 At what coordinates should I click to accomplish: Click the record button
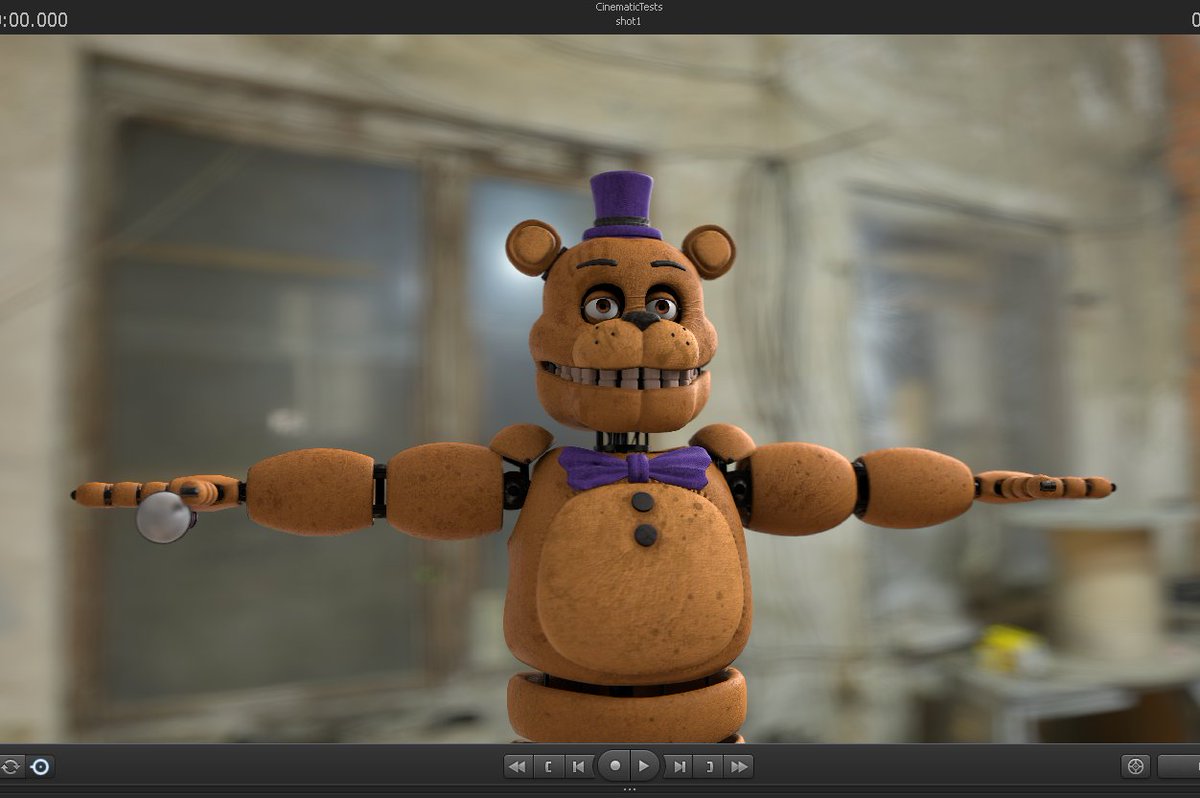coord(614,766)
